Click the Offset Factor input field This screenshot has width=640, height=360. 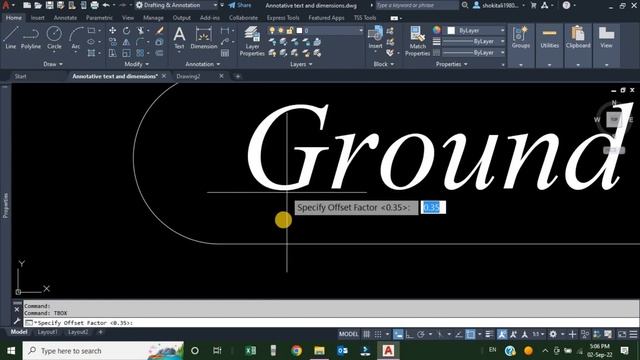[433, 207]
